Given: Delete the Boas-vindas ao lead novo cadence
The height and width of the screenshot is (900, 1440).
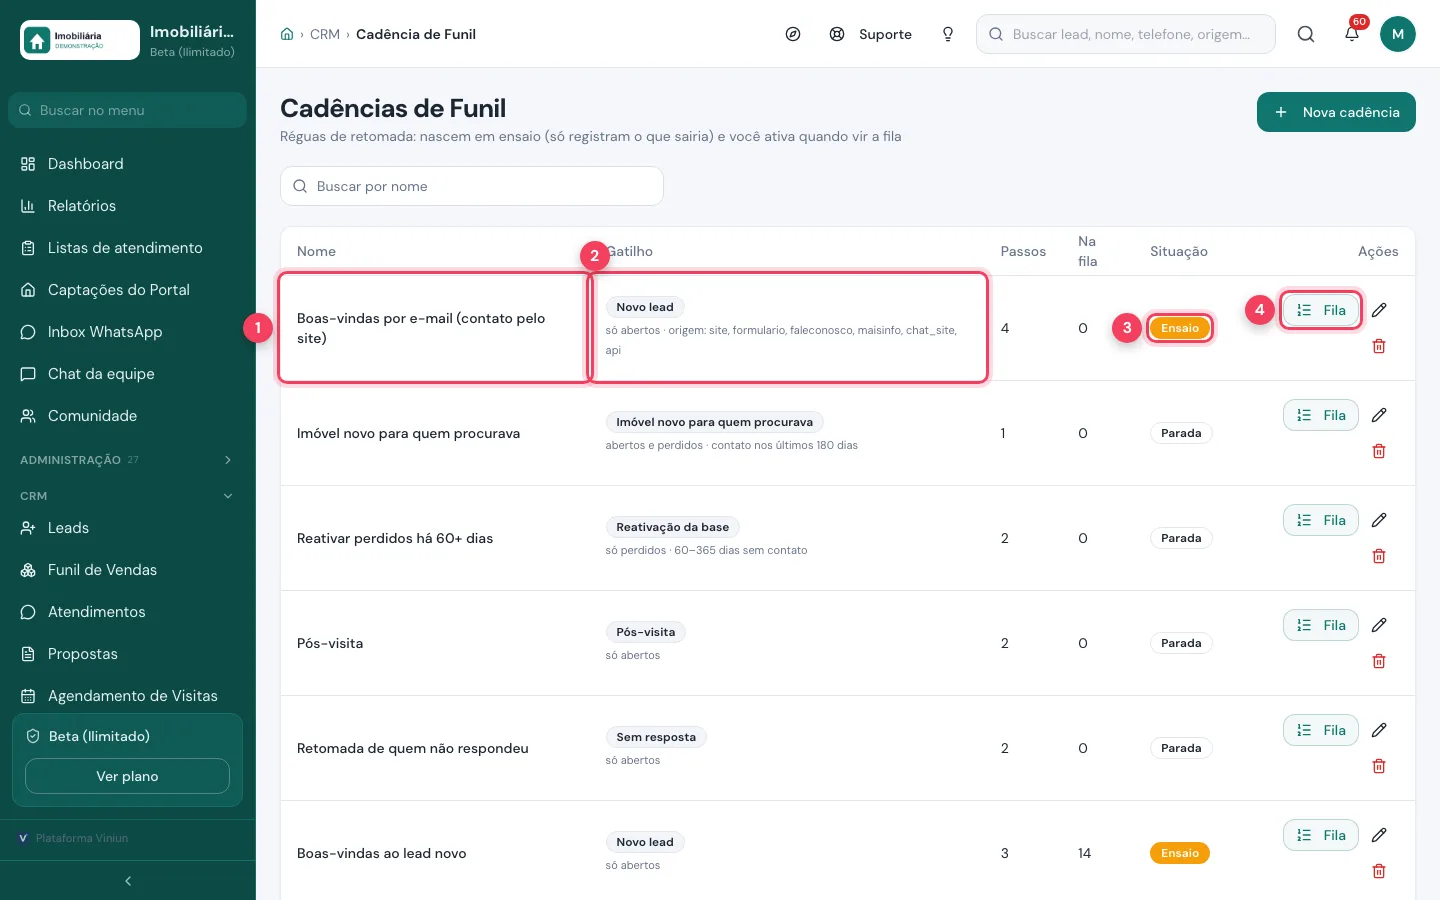Looking at the screenshot, I should click(x=1379, y=871).
